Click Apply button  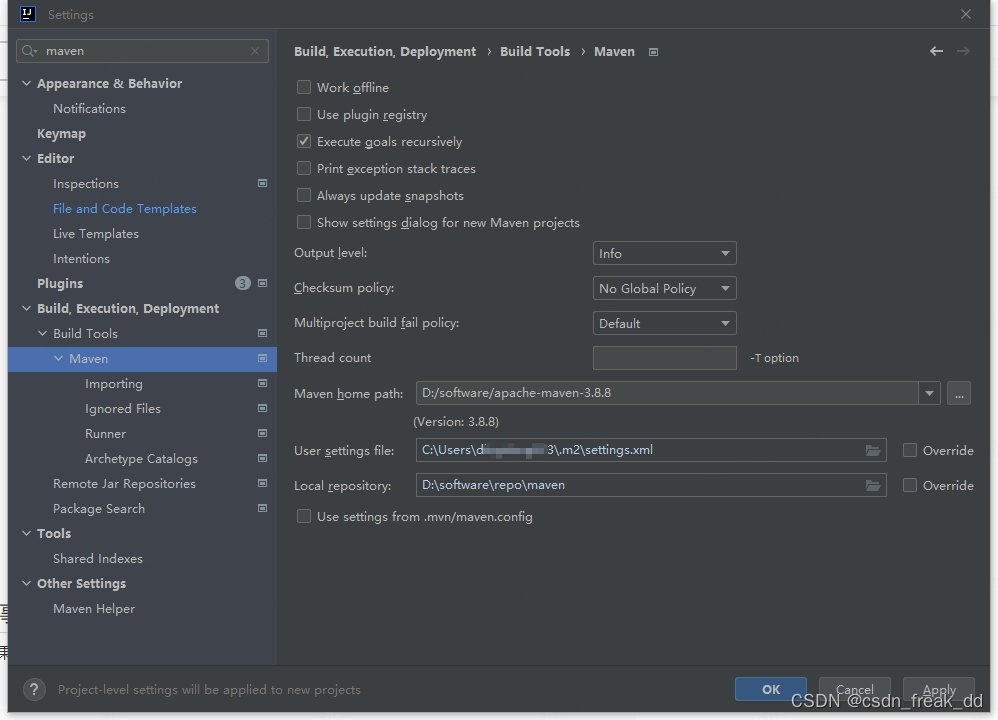939,689
